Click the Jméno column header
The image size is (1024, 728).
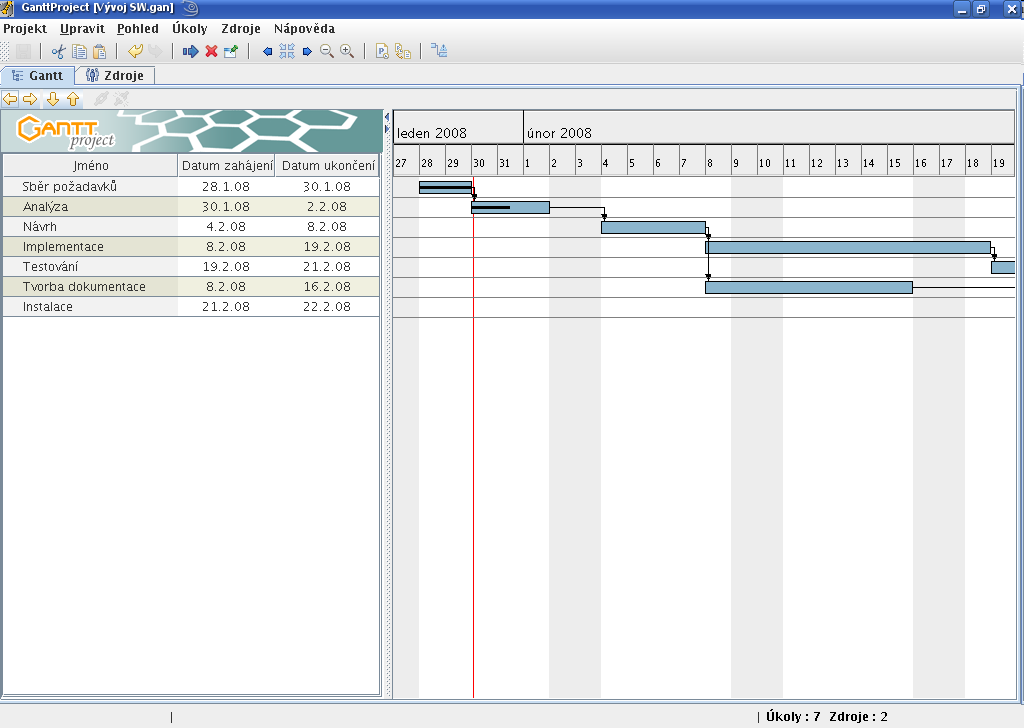coord(91,166)
